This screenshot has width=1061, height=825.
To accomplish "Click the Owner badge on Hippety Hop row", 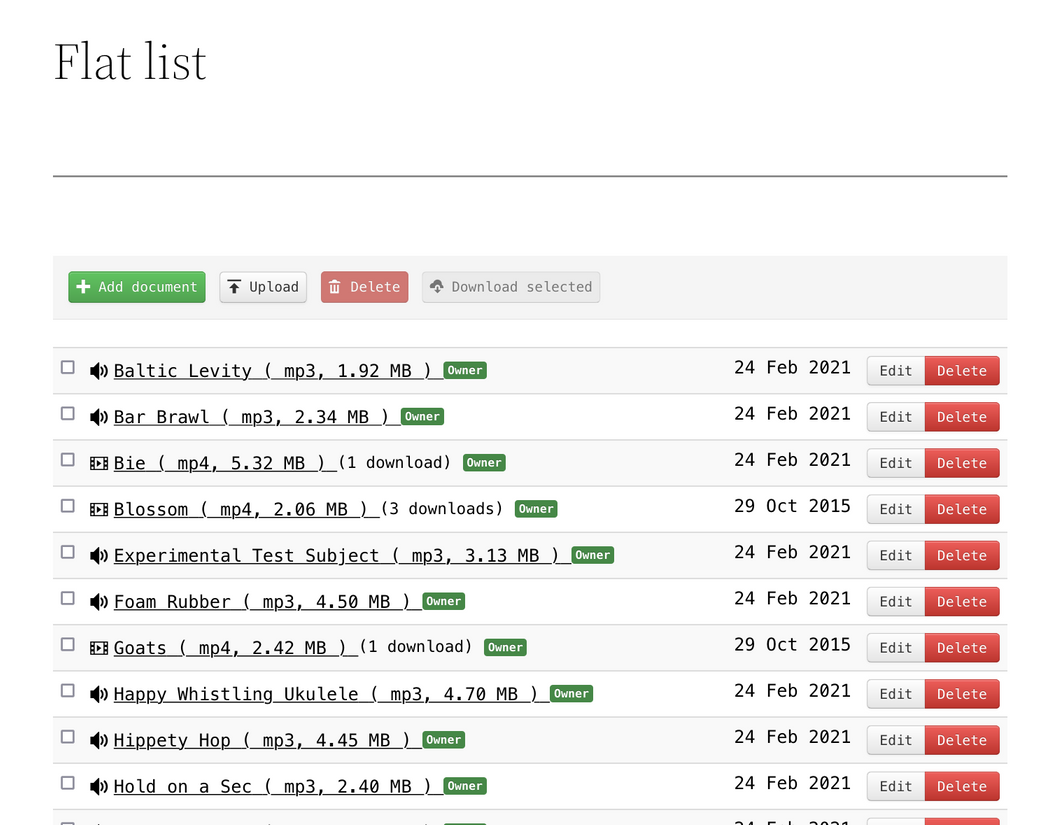I will tap(443, 740).
